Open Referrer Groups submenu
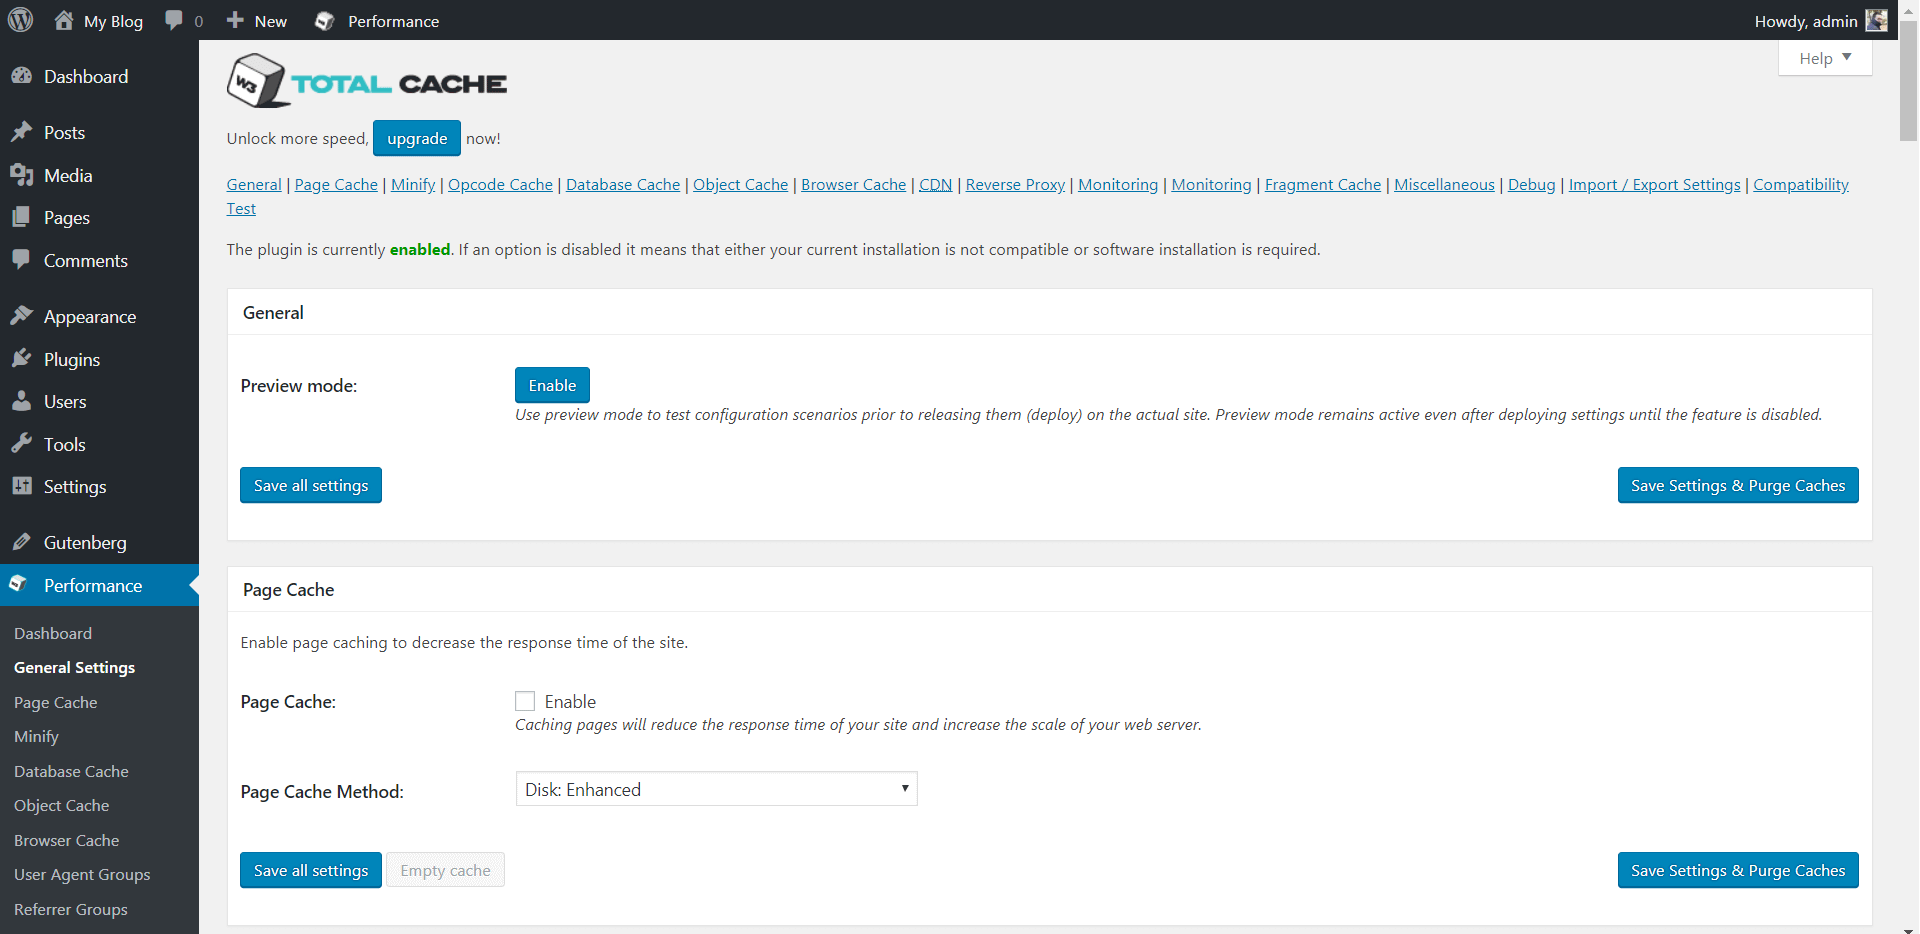 coord(71,909)
